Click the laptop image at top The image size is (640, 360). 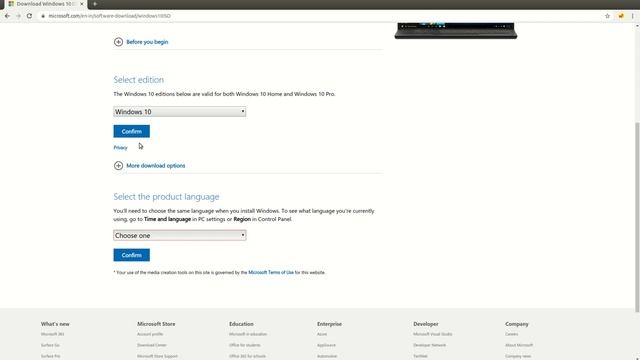pos(456,31)
